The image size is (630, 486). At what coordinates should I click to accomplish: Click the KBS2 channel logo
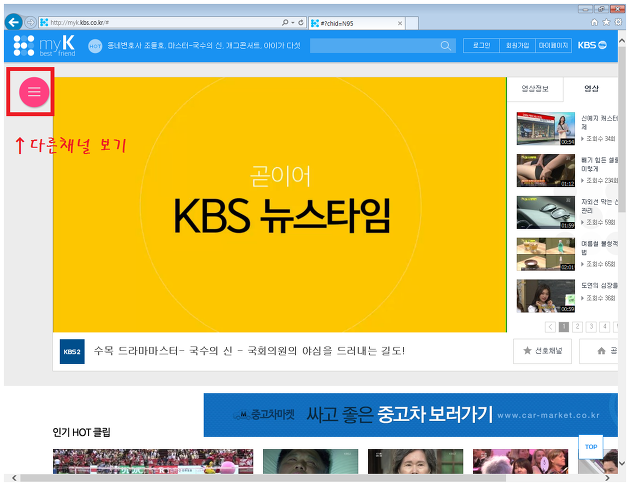72,351
